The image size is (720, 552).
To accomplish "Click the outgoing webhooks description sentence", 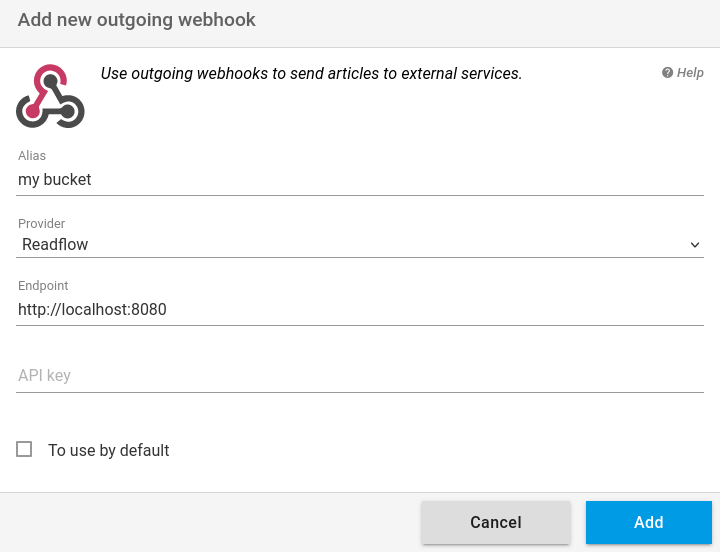I will (311, 73).
